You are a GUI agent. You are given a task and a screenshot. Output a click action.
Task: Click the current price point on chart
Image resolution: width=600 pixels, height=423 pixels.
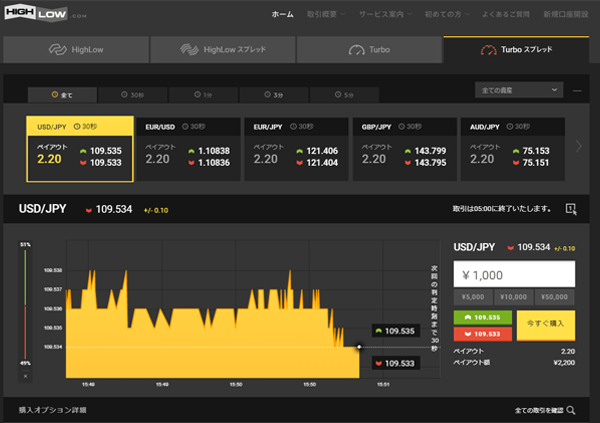[x=359, y=347]
